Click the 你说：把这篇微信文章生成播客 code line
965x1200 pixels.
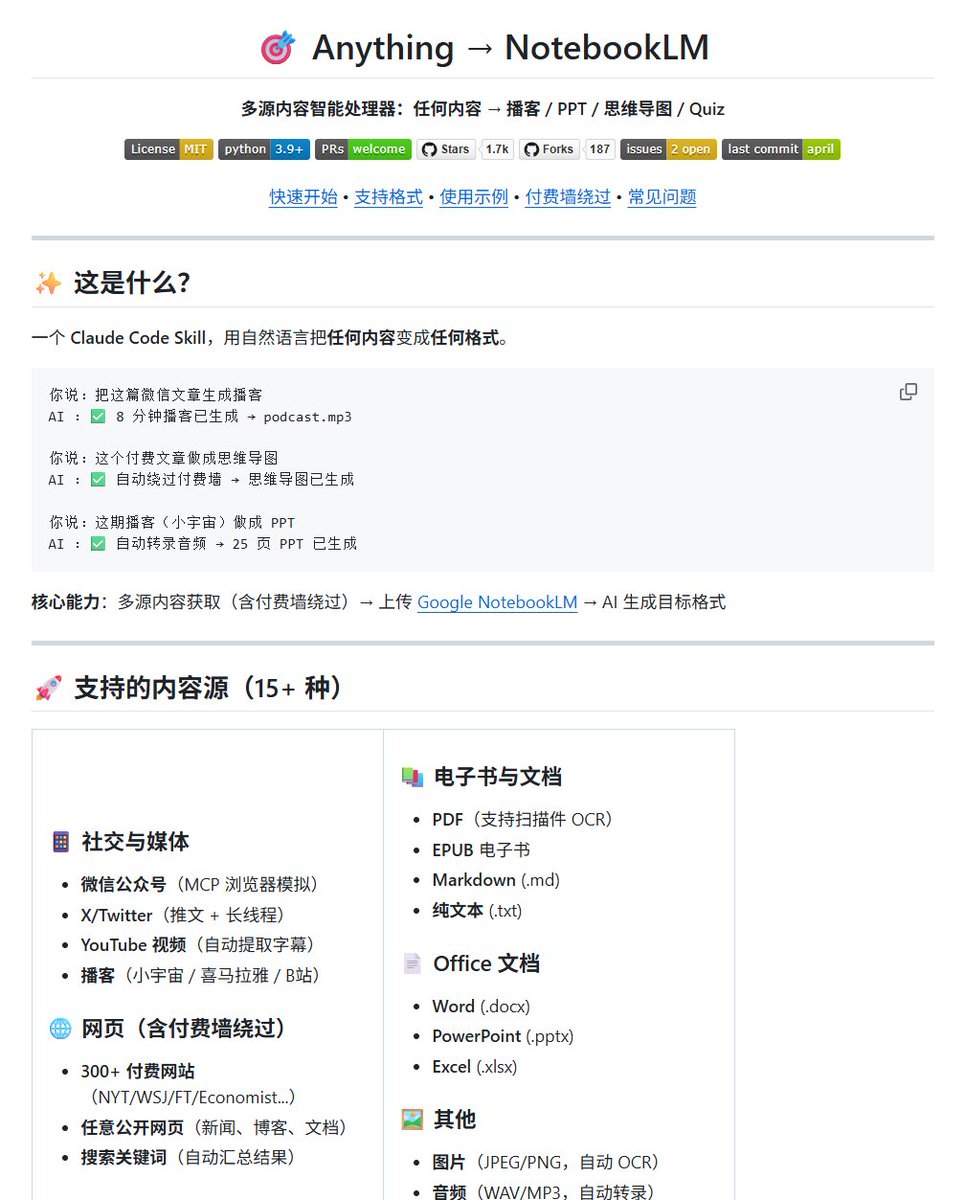[x=156, y=395]
